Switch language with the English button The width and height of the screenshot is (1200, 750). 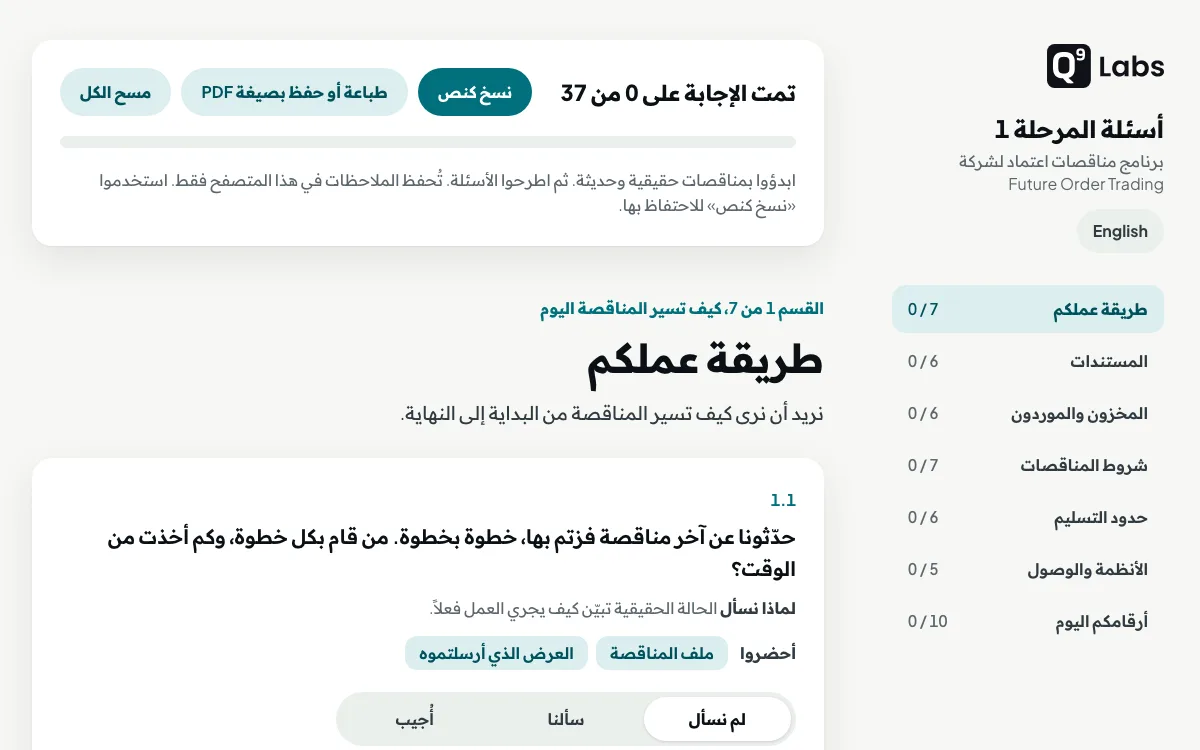click(x=1120, y=231)
